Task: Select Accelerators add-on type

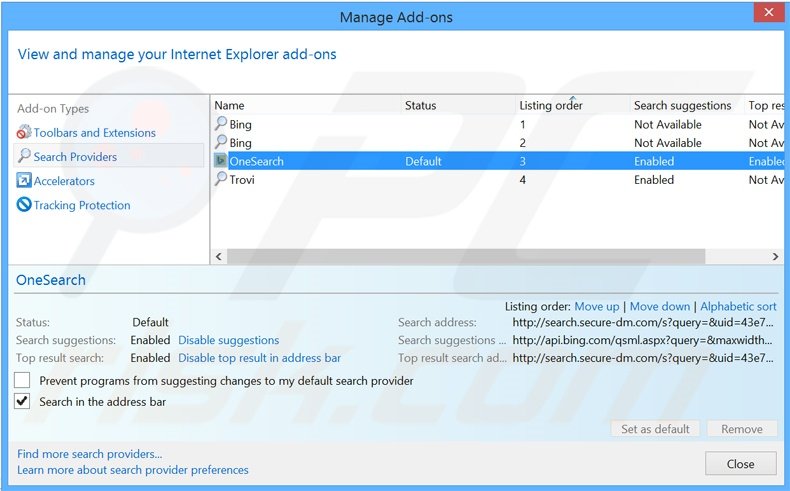Action: click(64, 181)
